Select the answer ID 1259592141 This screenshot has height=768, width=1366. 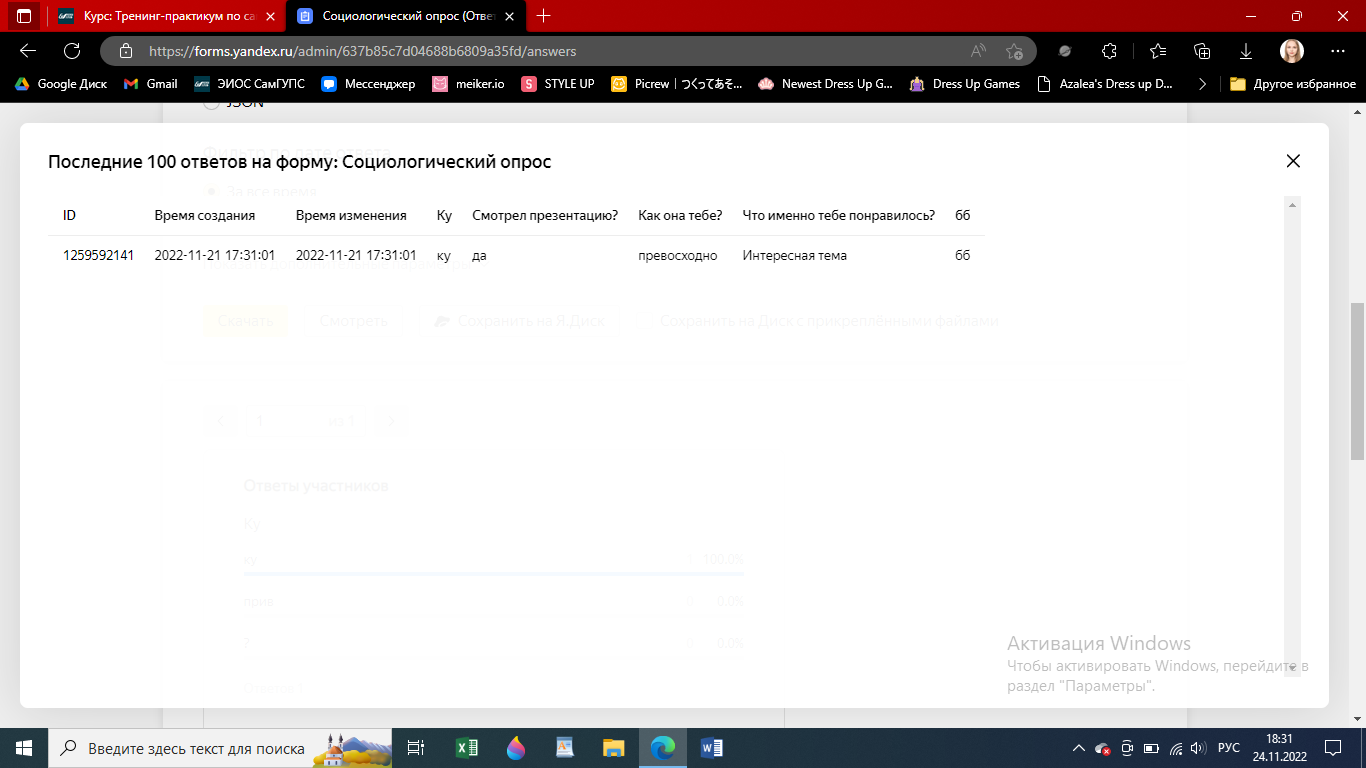[98, 255]
